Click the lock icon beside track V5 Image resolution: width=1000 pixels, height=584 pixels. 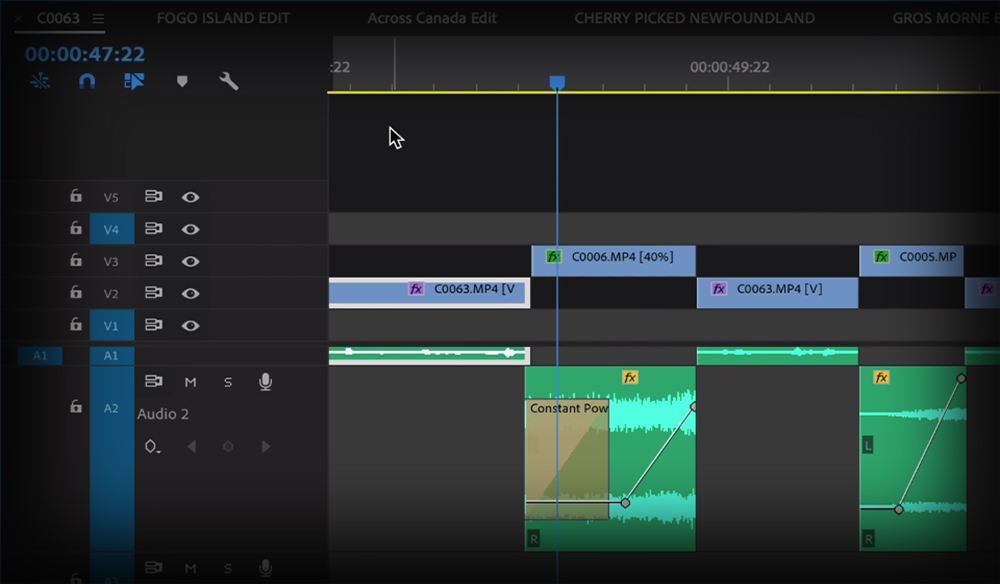75,196
